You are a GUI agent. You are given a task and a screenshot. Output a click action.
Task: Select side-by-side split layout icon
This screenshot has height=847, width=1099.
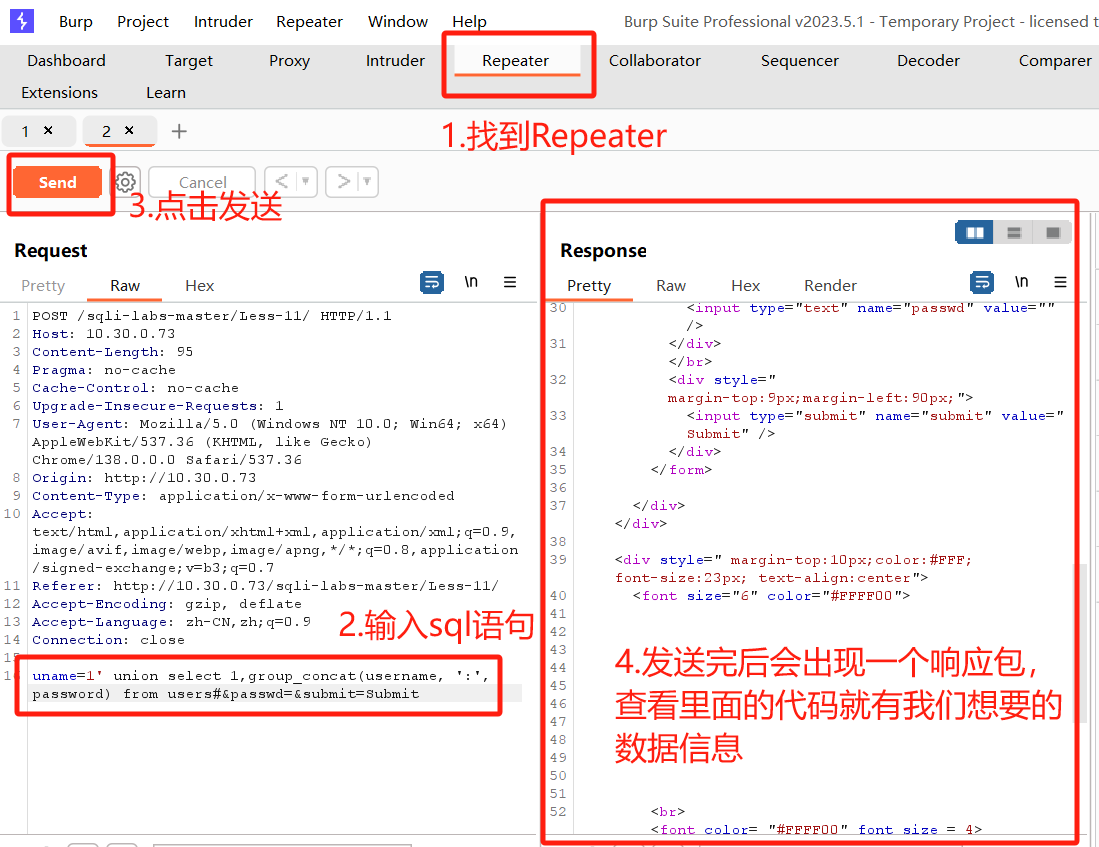click(974, 233)
